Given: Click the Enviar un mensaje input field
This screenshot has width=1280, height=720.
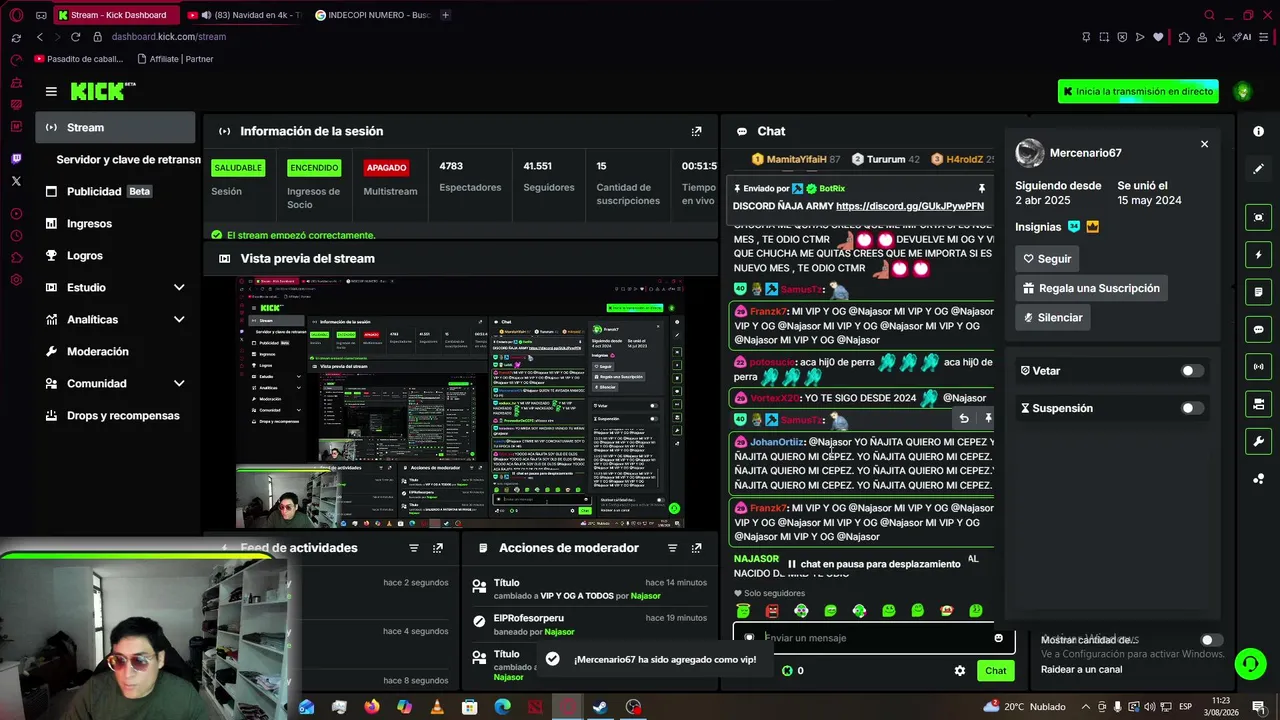Looking at the screenshot, I should click(x=873, y=638).
